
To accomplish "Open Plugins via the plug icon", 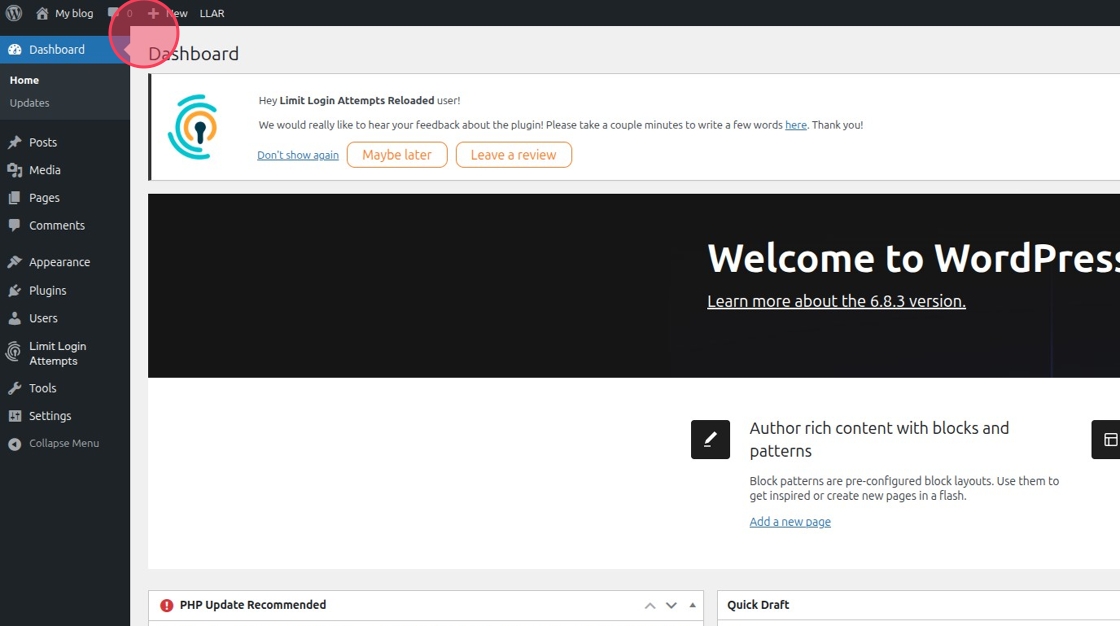I will [14, 290].
